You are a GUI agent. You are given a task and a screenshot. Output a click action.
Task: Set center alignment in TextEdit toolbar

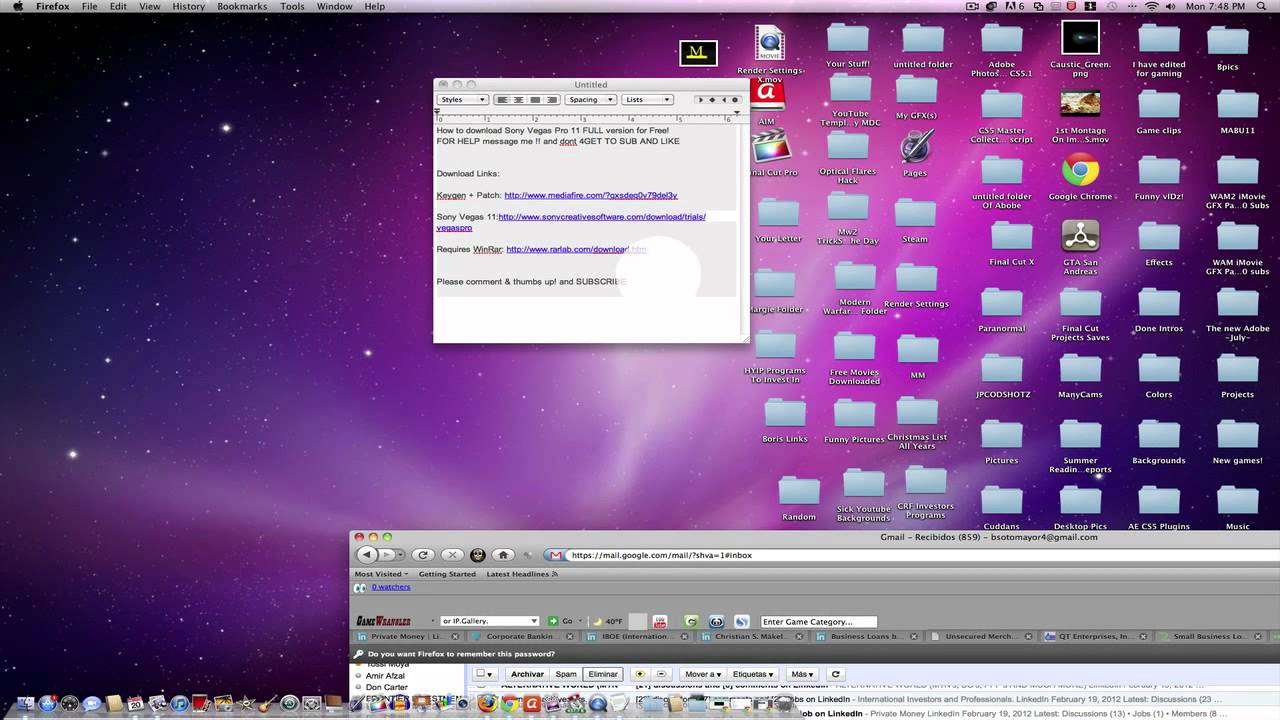[x=519, y=100]
